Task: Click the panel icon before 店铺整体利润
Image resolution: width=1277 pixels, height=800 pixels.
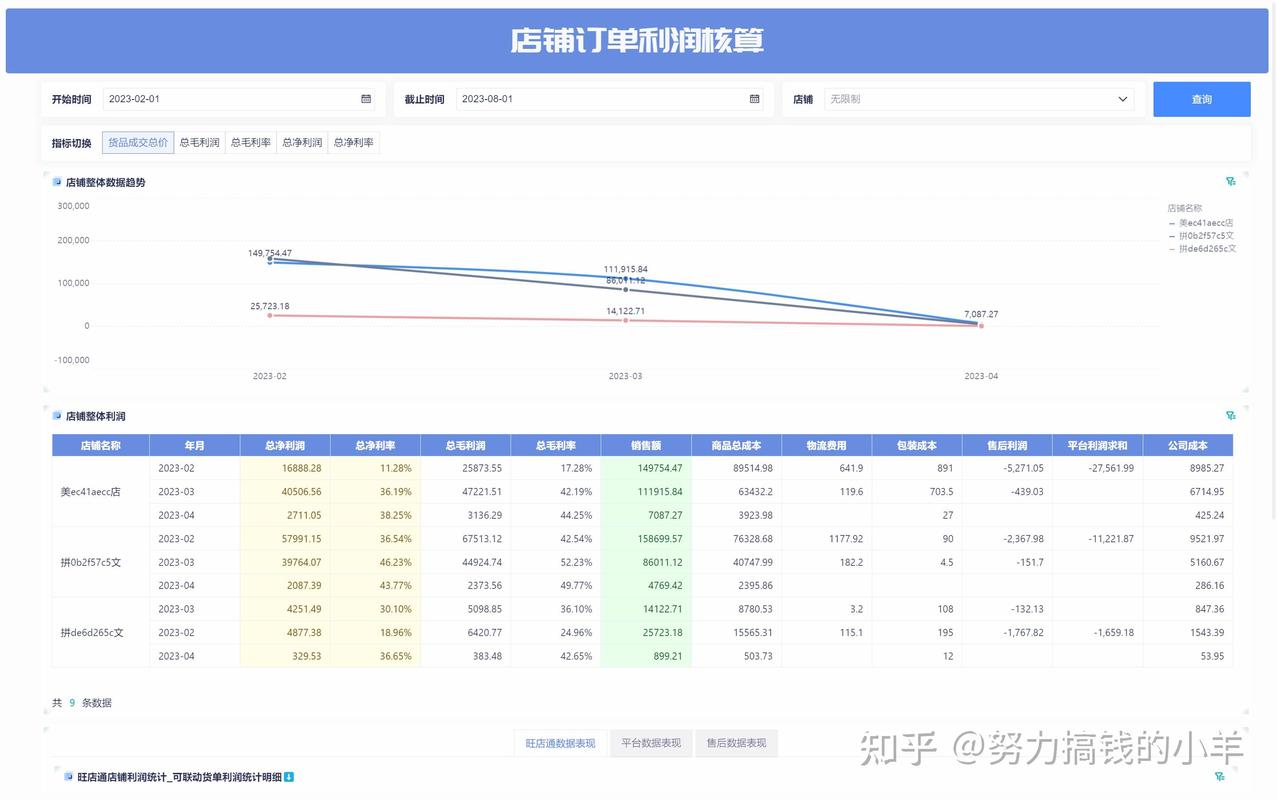Action: click(57, 416)
